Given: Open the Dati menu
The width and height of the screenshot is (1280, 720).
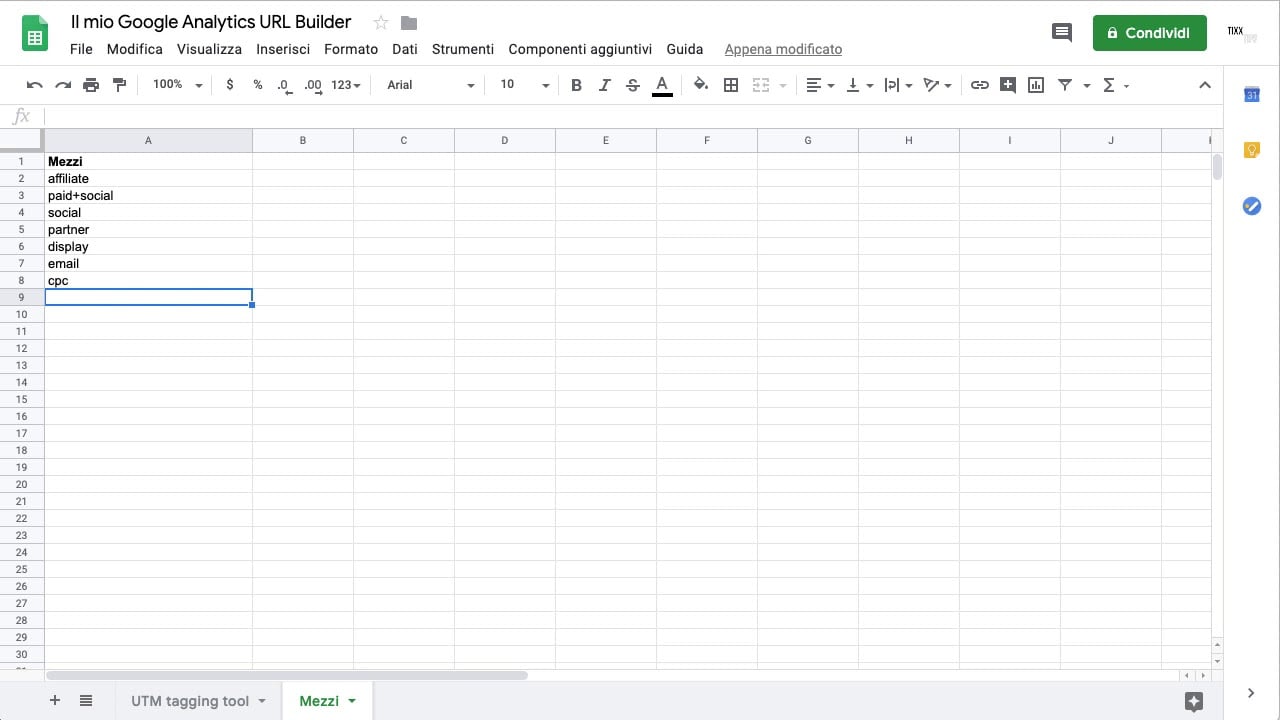Looking at the screenshot, I should (x=405, y=49).
